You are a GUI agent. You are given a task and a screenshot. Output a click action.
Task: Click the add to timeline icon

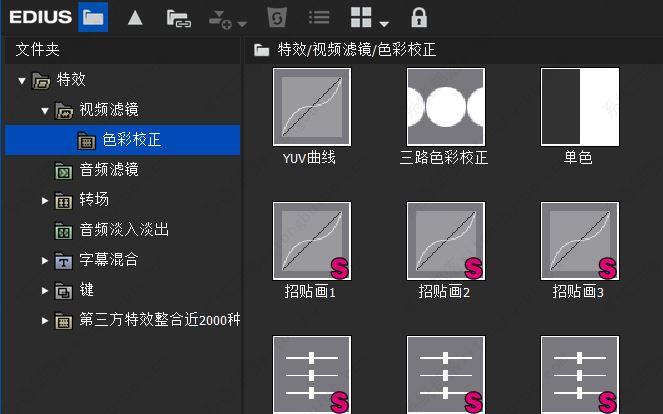[221, 19]
